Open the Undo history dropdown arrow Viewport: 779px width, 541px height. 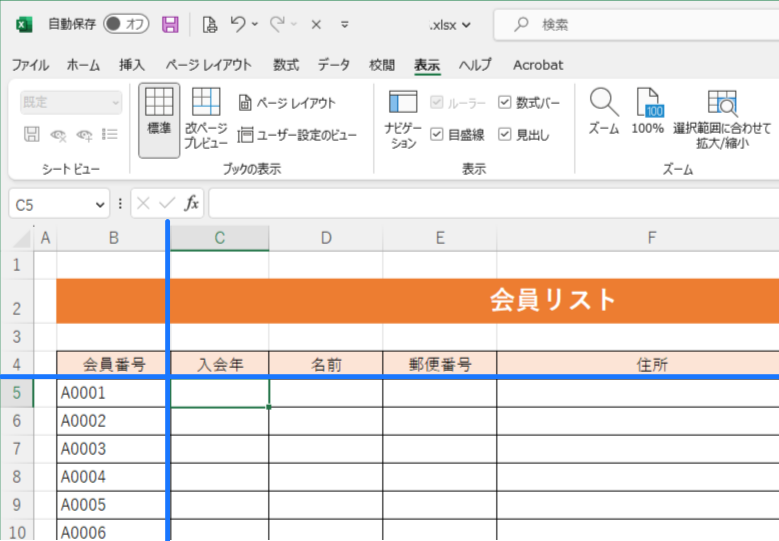tap(255, 24)
